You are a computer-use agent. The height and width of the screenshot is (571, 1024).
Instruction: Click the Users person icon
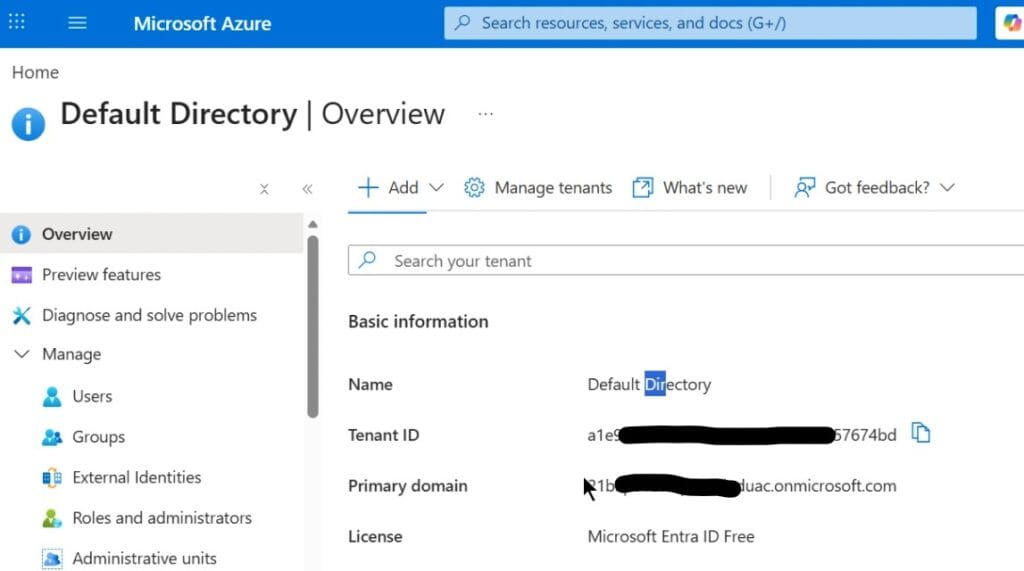point(52,397)
